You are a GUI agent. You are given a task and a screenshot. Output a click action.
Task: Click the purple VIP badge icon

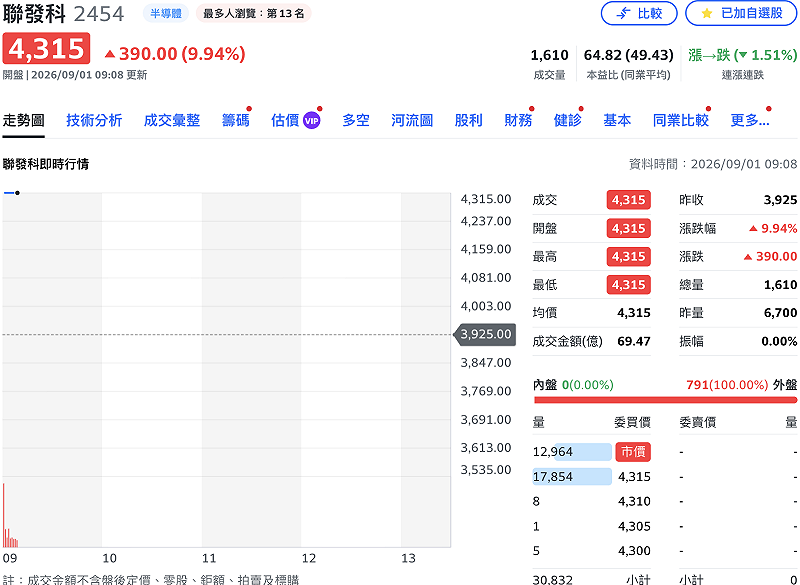tap(312, 121)
